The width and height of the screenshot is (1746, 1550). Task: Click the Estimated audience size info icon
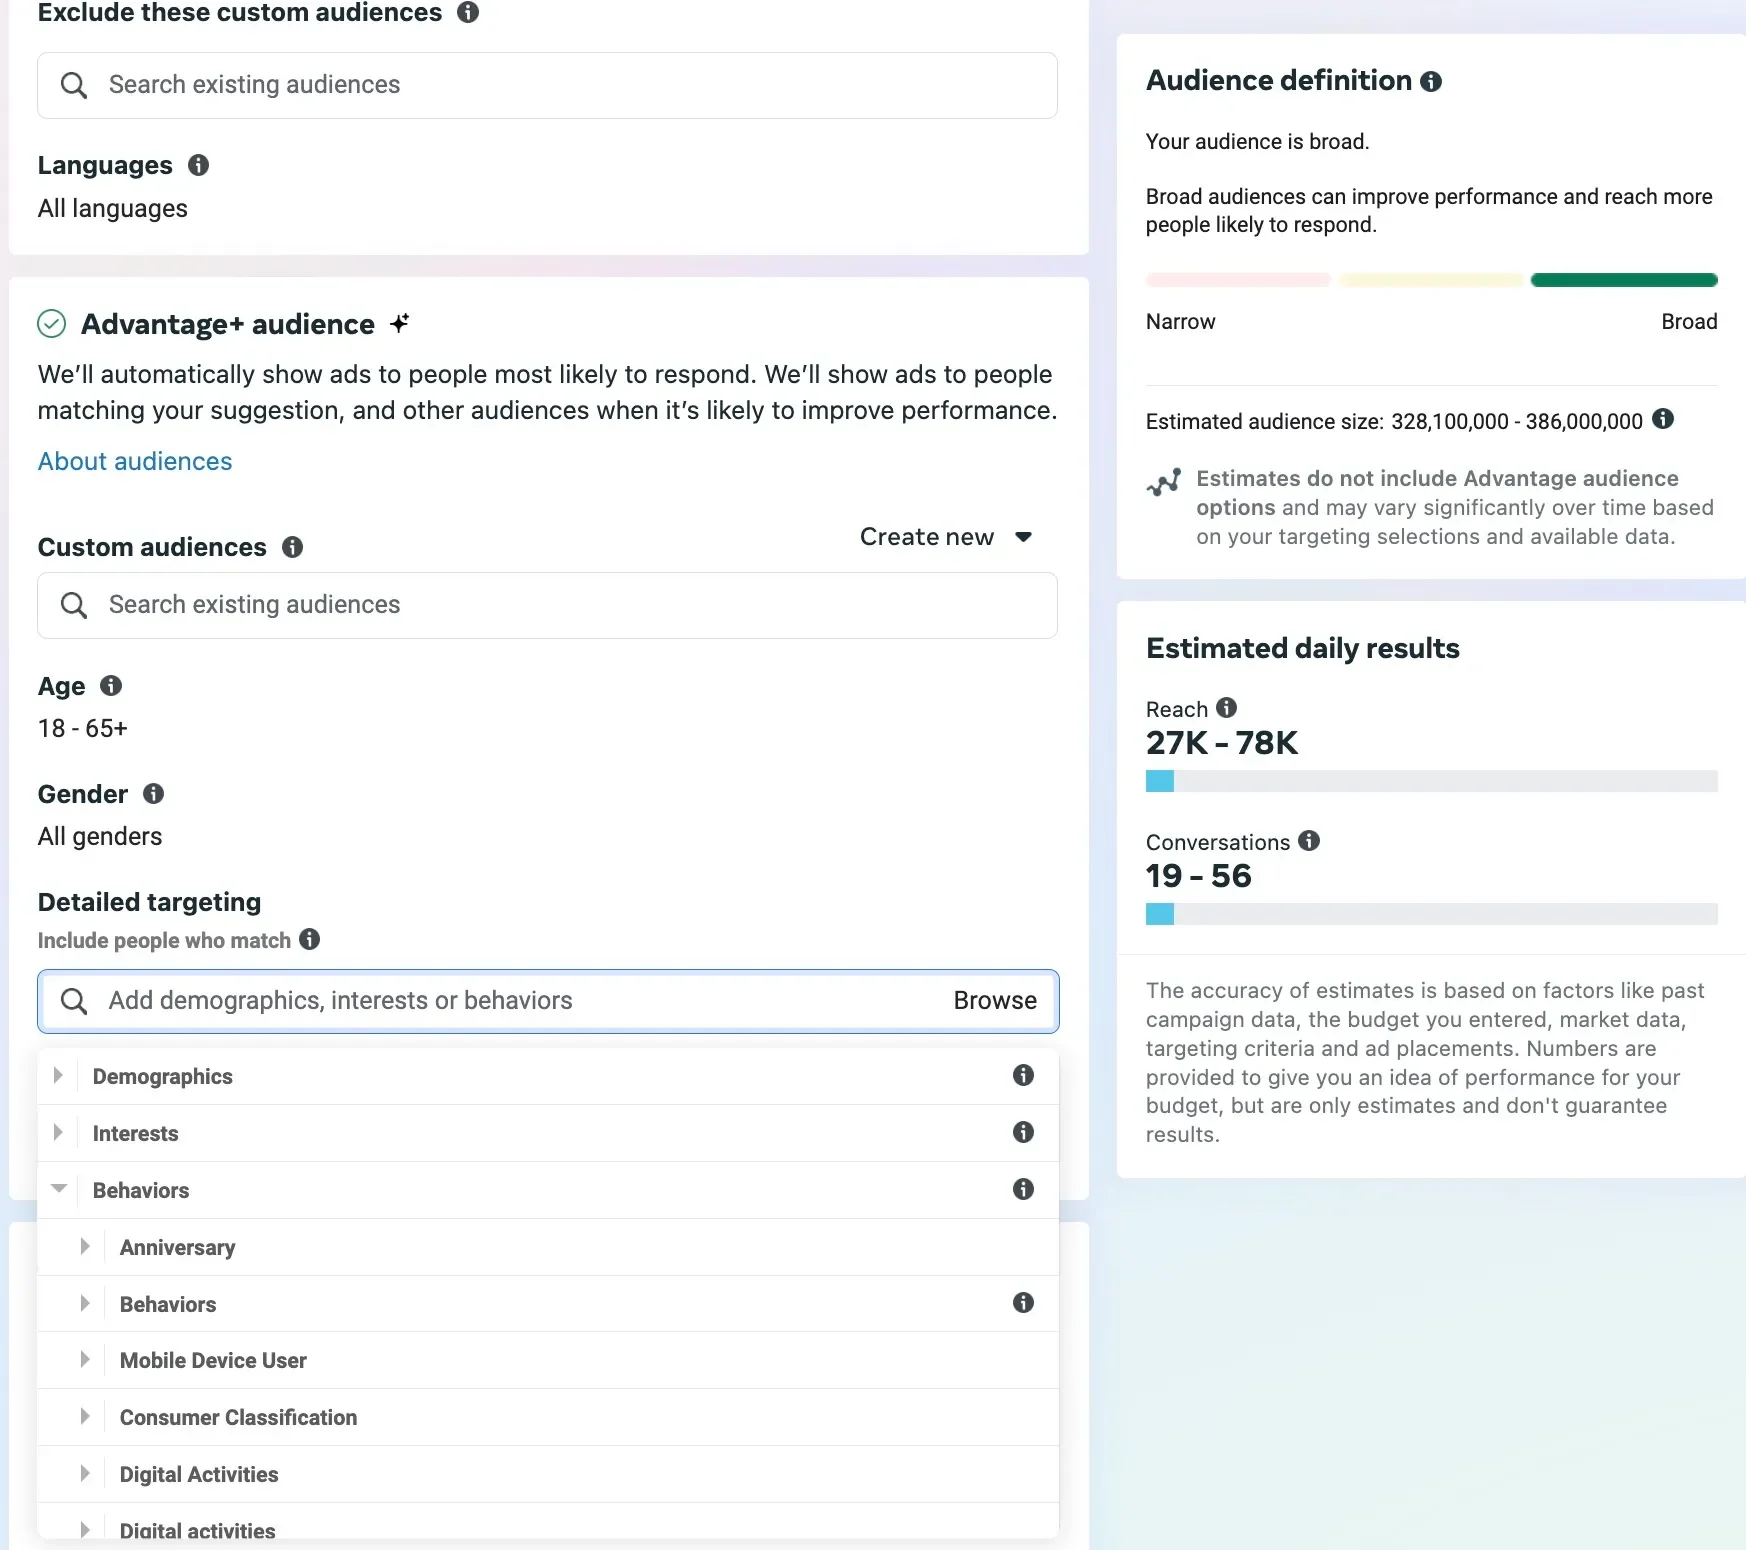tap(1663, 420)
